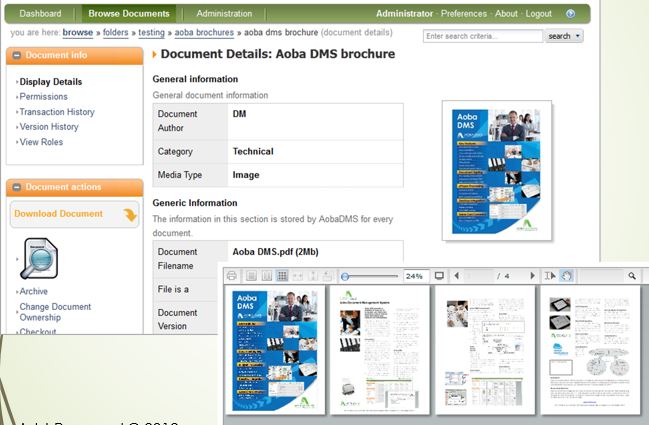Click the fit width icon
649x425 pixels.
[x=298, y=276]
